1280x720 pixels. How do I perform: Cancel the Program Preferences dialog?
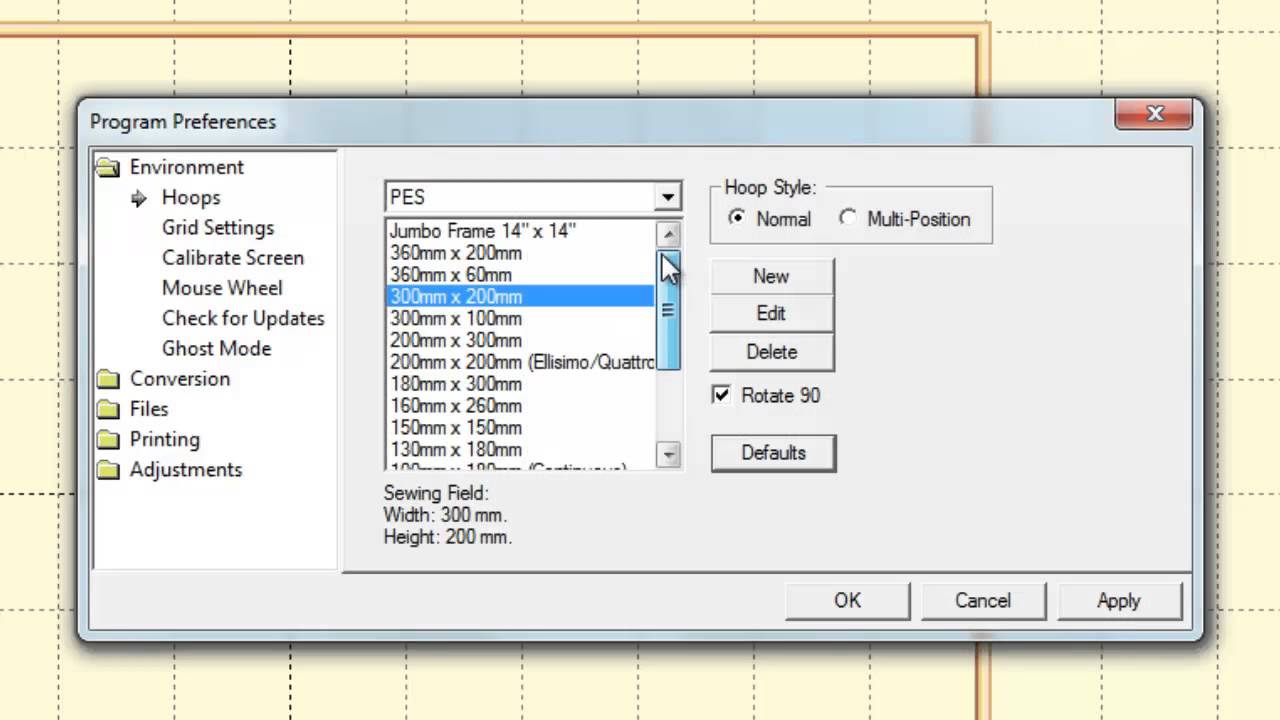click(x=983, y=600)
